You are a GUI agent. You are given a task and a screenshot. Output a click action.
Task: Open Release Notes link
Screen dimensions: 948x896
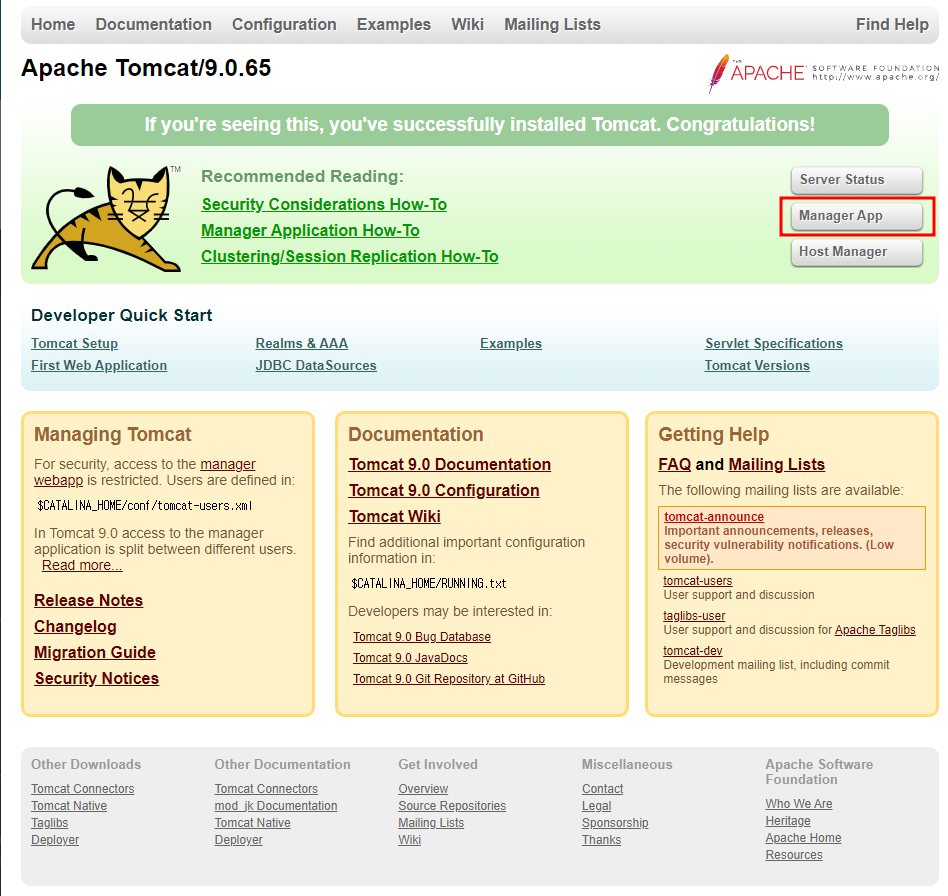tap(88, 600)
